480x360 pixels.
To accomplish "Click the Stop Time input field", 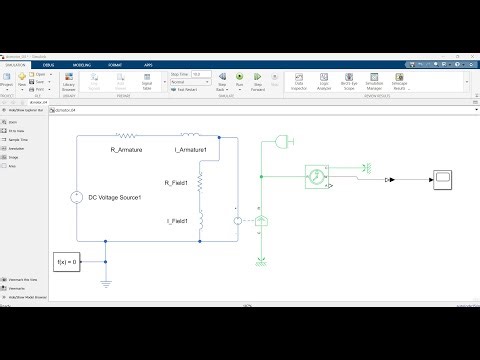I will 201,74.
